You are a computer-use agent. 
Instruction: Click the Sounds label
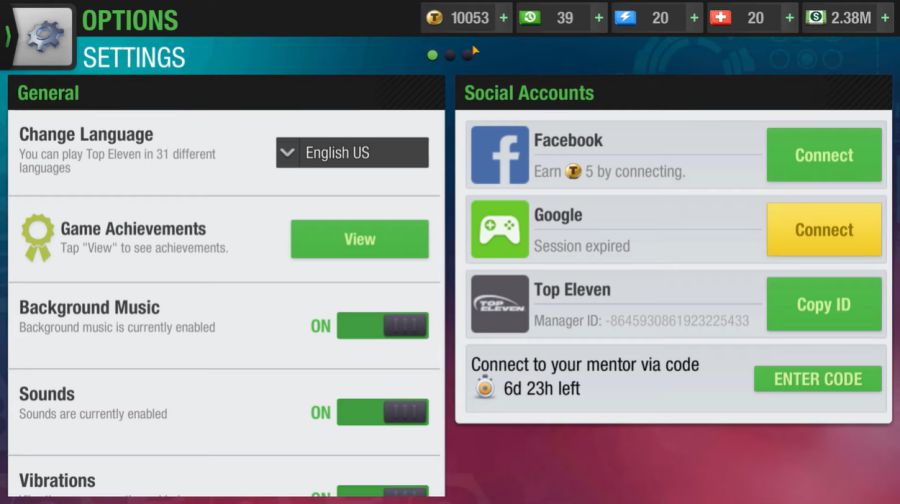(46, 394)
